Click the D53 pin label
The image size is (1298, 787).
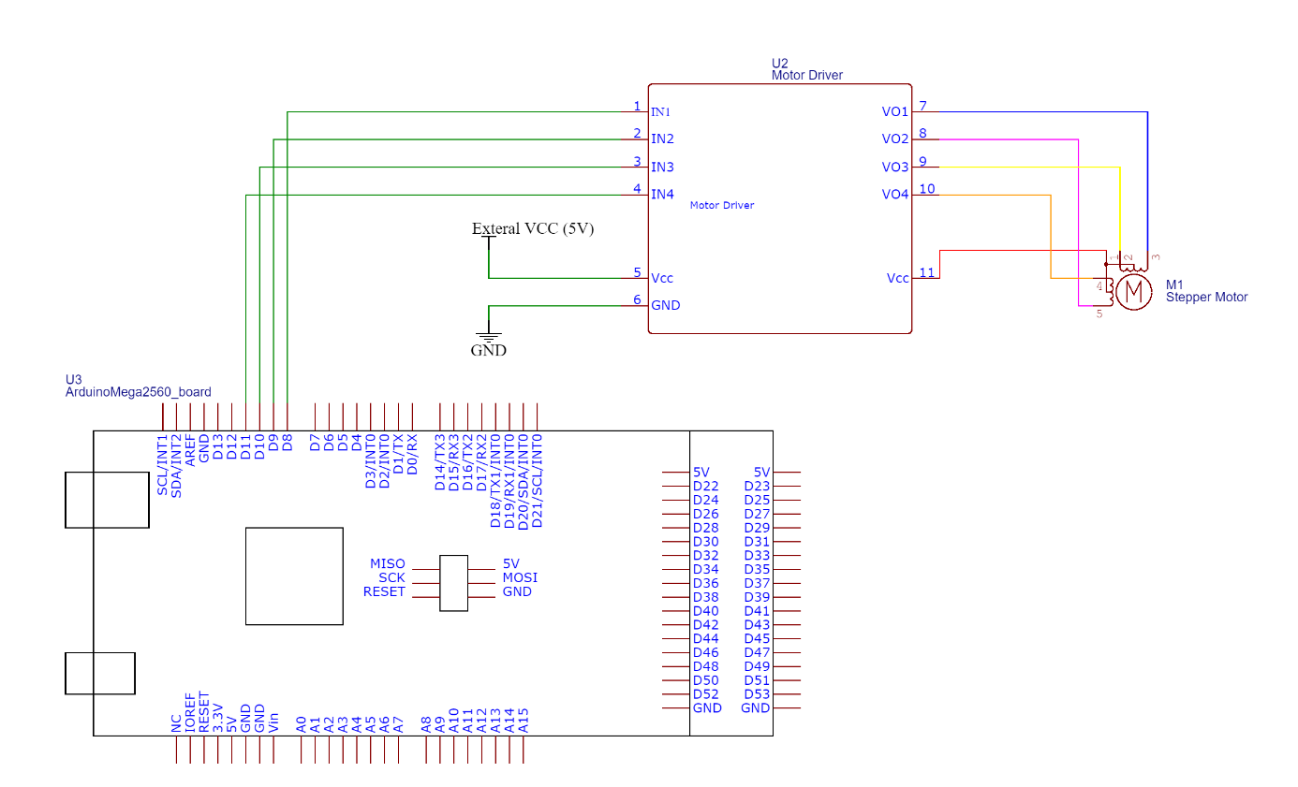pyautogui.click(x=757, y=694)
